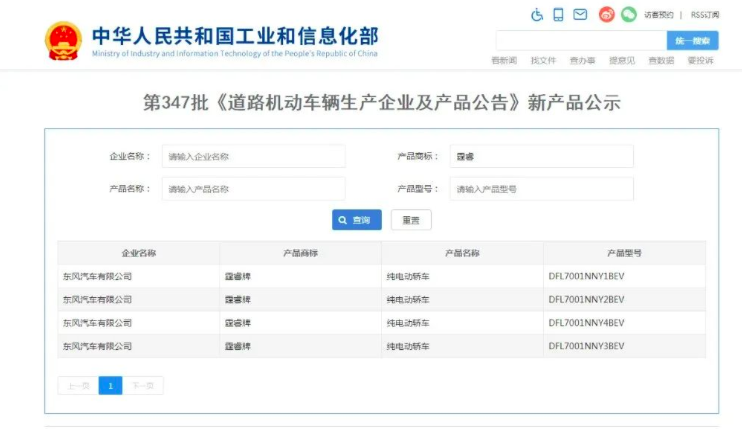Click the email envelope icon

click(x=580, y=14)
